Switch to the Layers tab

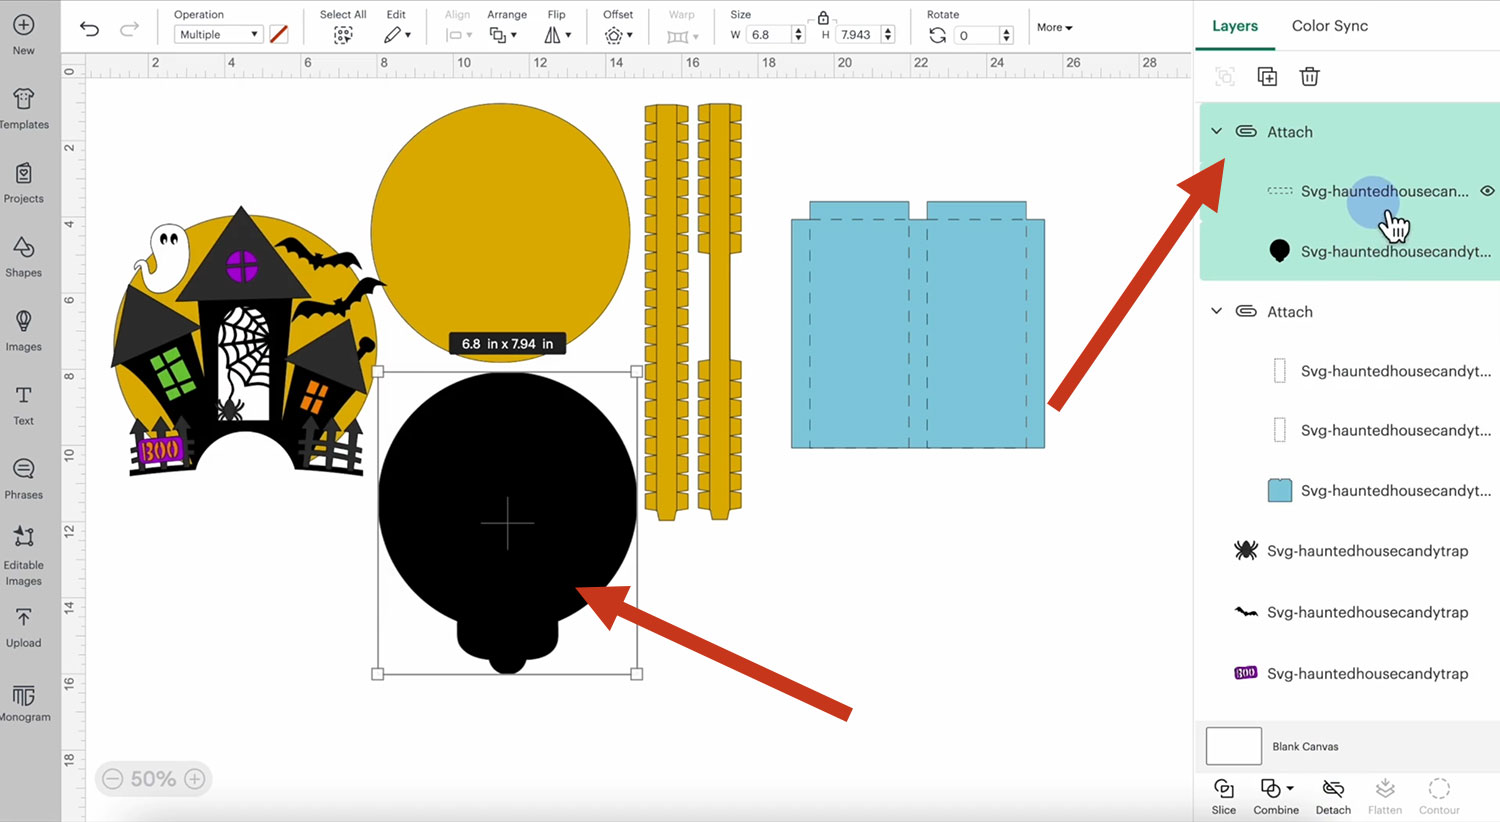click(x=1235, y=26)
